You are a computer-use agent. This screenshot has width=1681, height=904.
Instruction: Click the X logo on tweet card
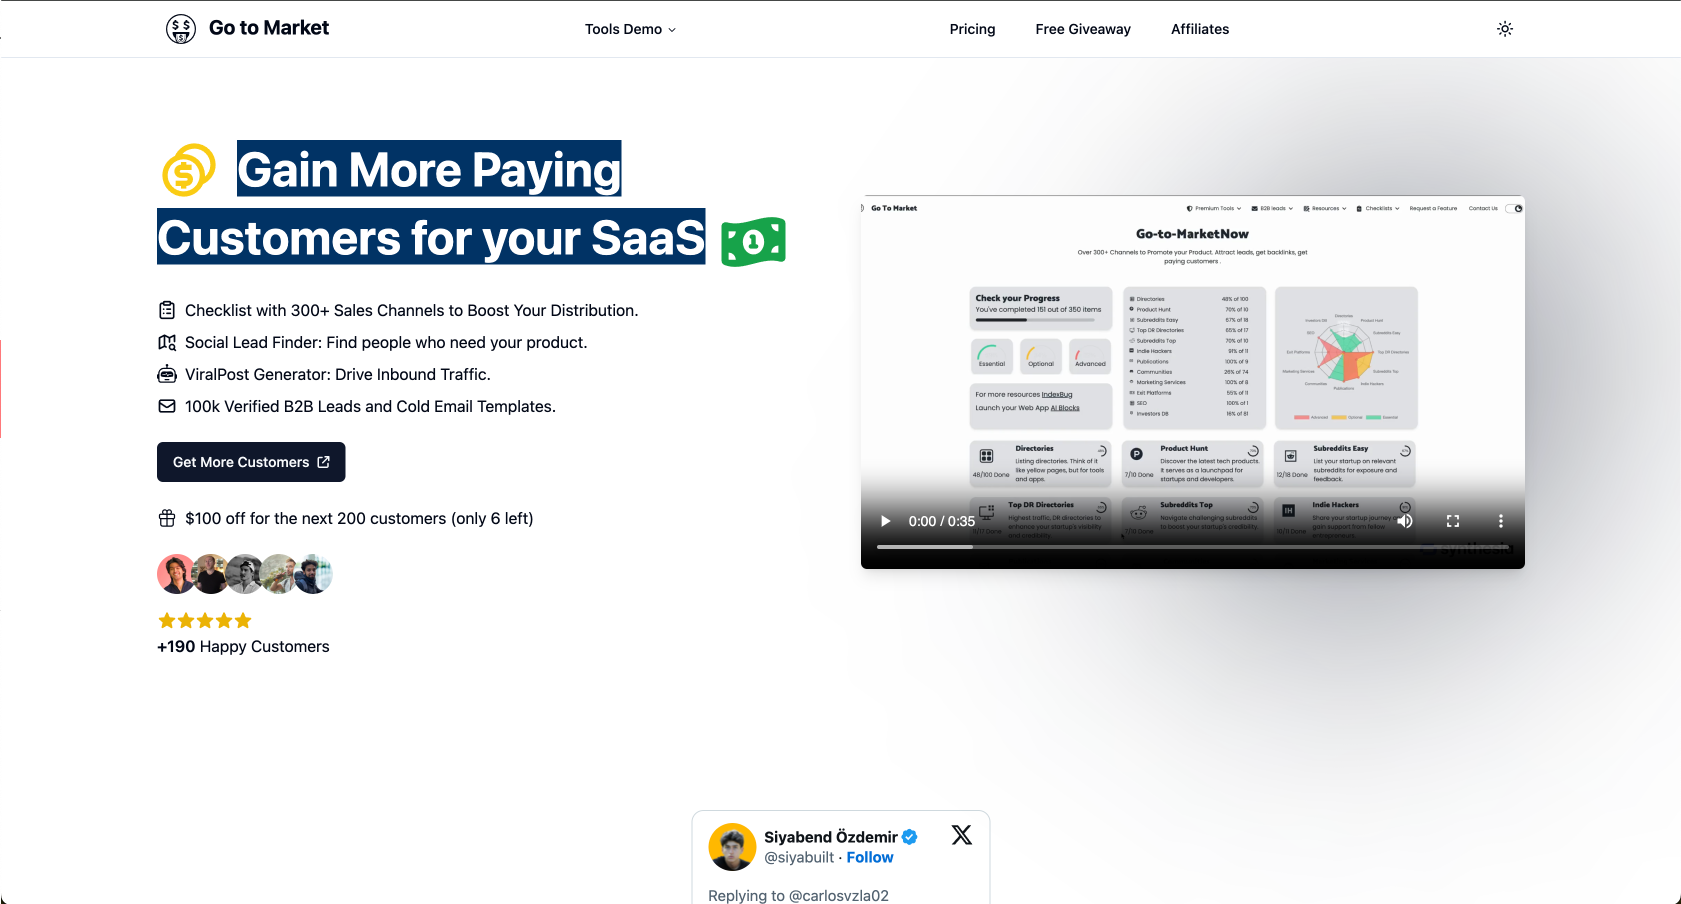[961, 835]
